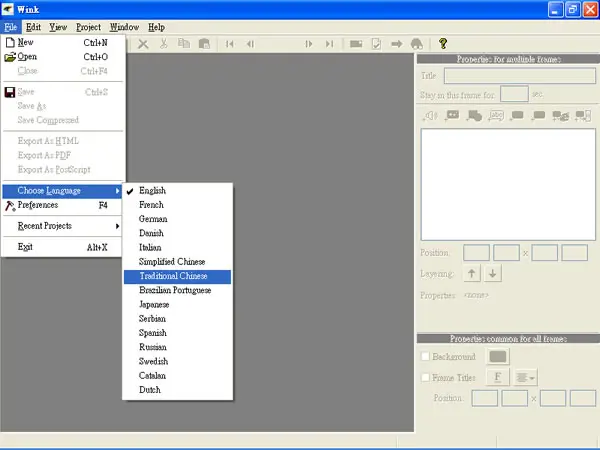600x450 pixels.
Task: Click the Frame Titles font F button
Action: click(498, 377)
